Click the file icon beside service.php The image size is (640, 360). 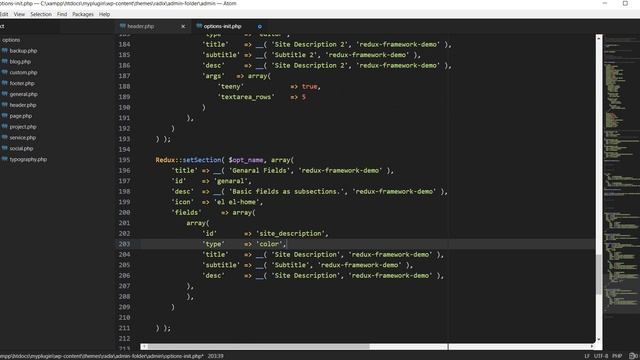pyautogui.click(x=4, y=138)
